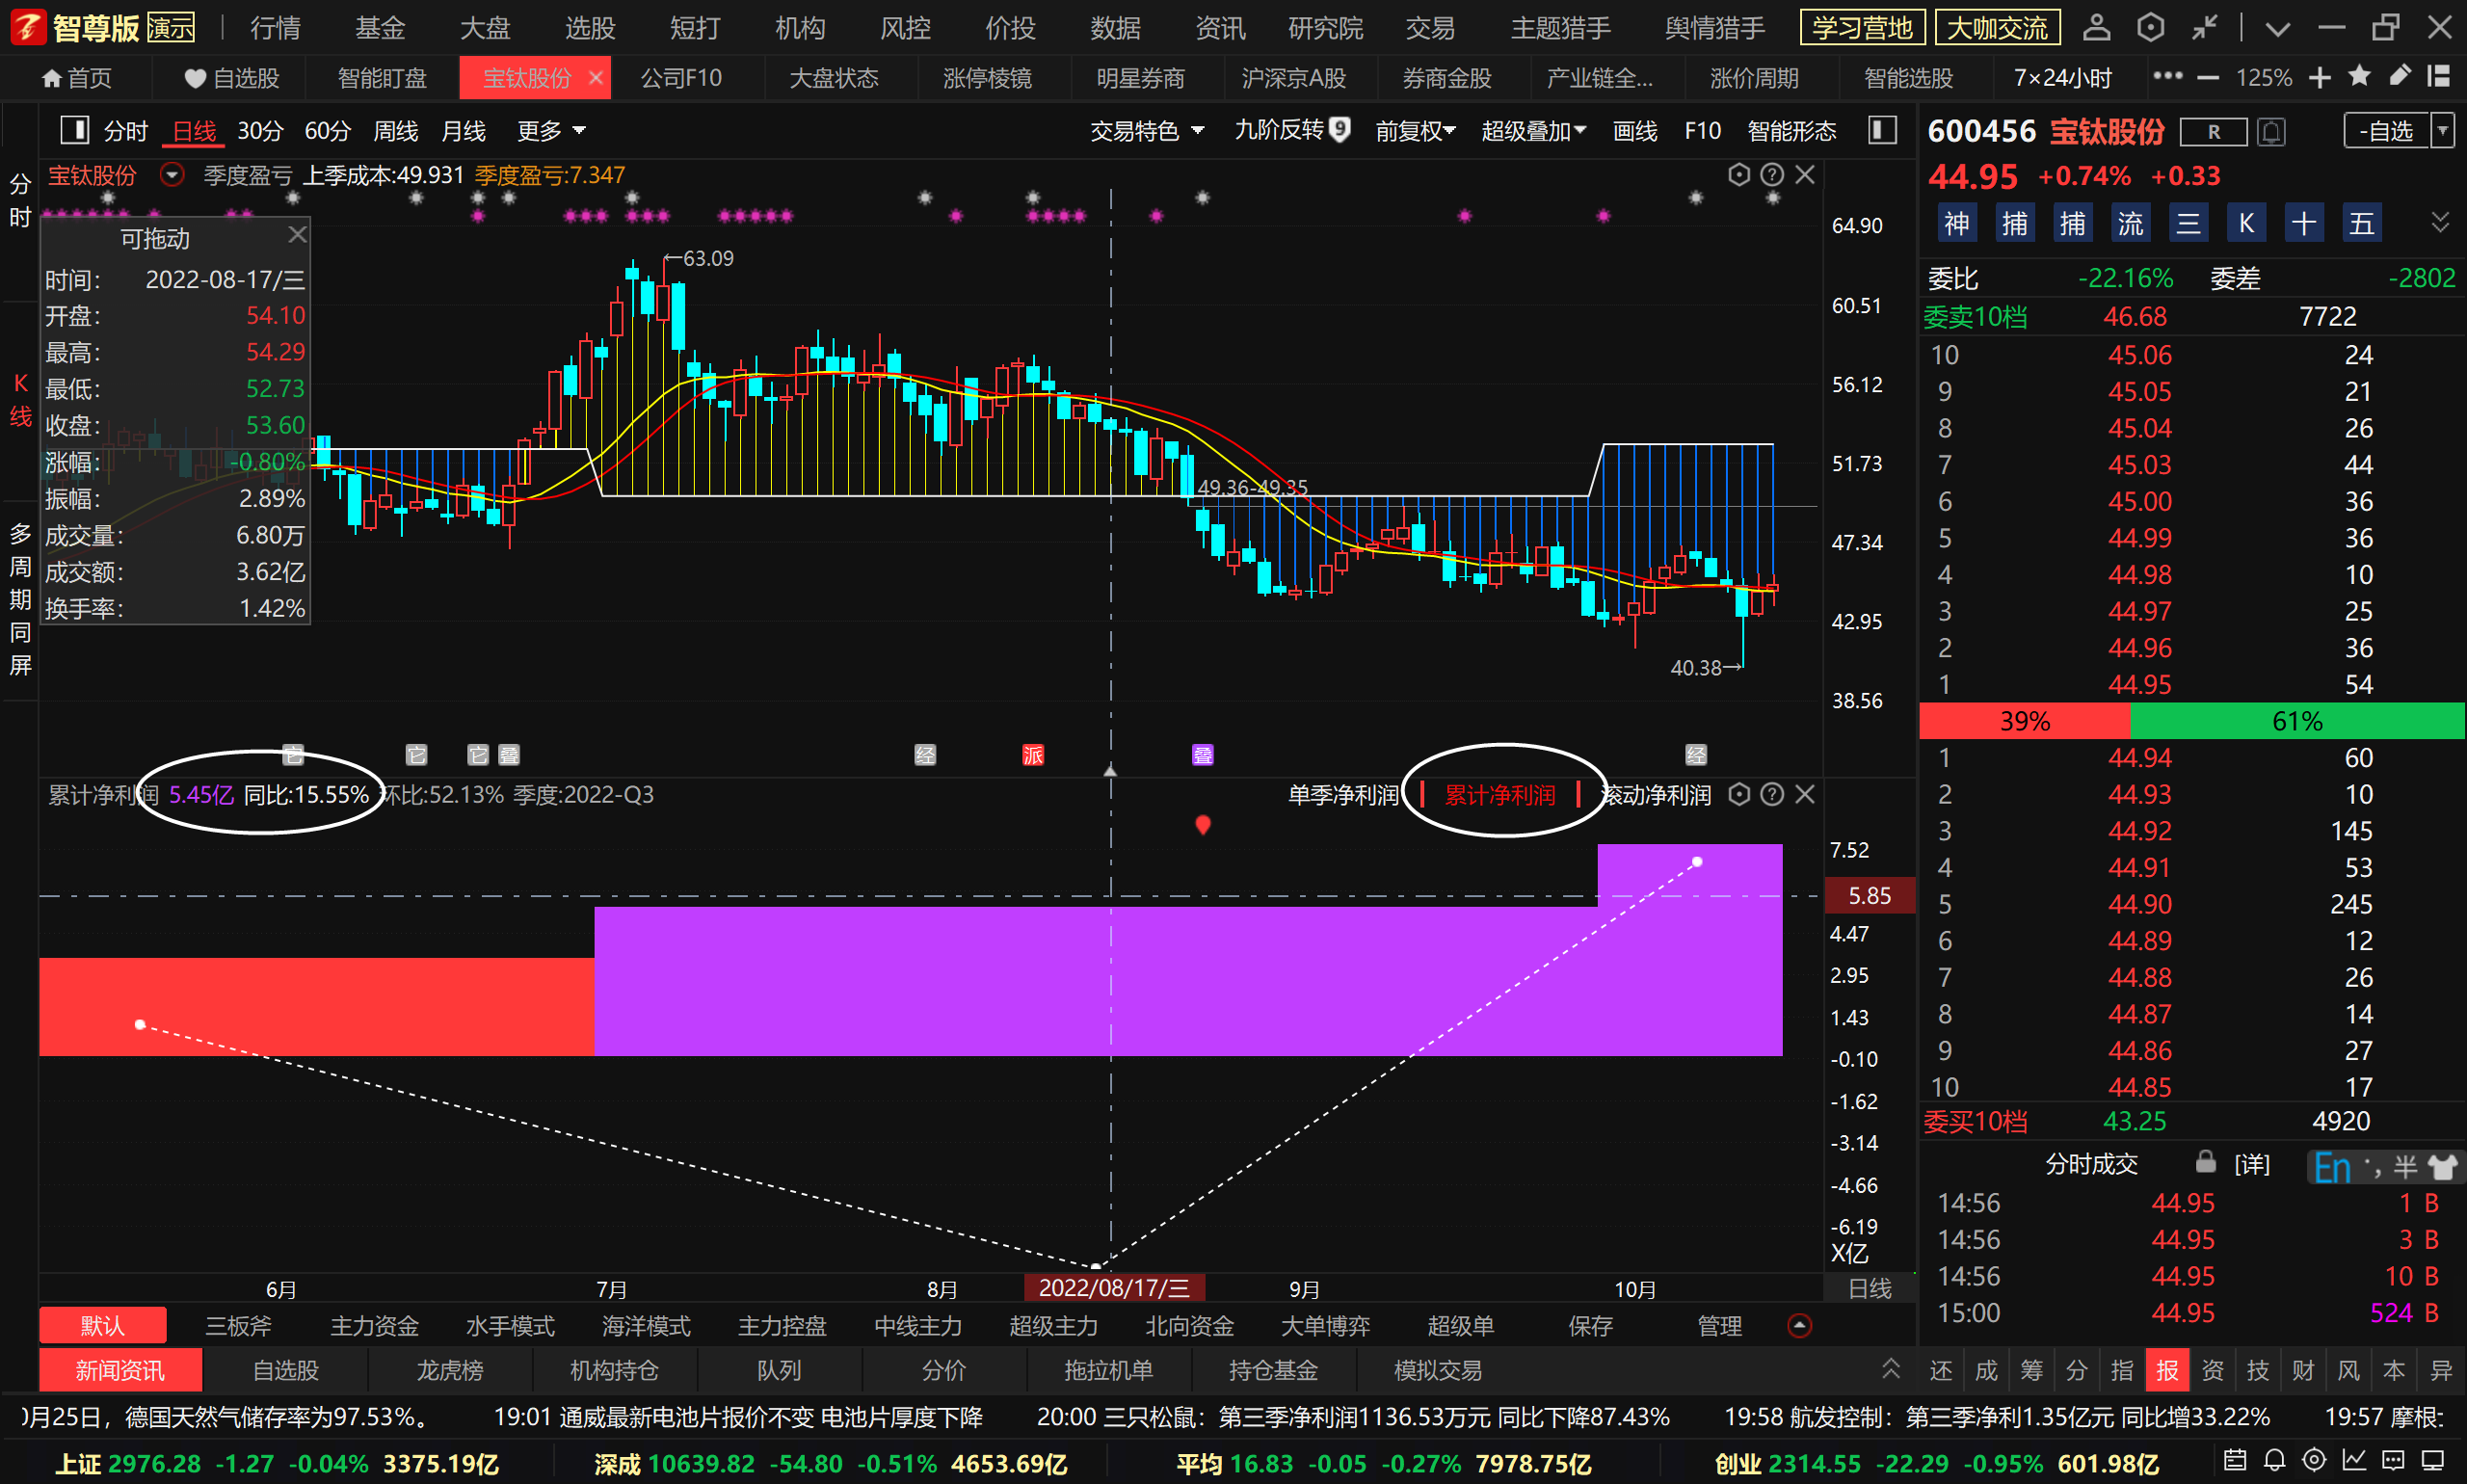2467x1484 pixels.
Task: Open the 行情 menu
Action: click(275, 27)
